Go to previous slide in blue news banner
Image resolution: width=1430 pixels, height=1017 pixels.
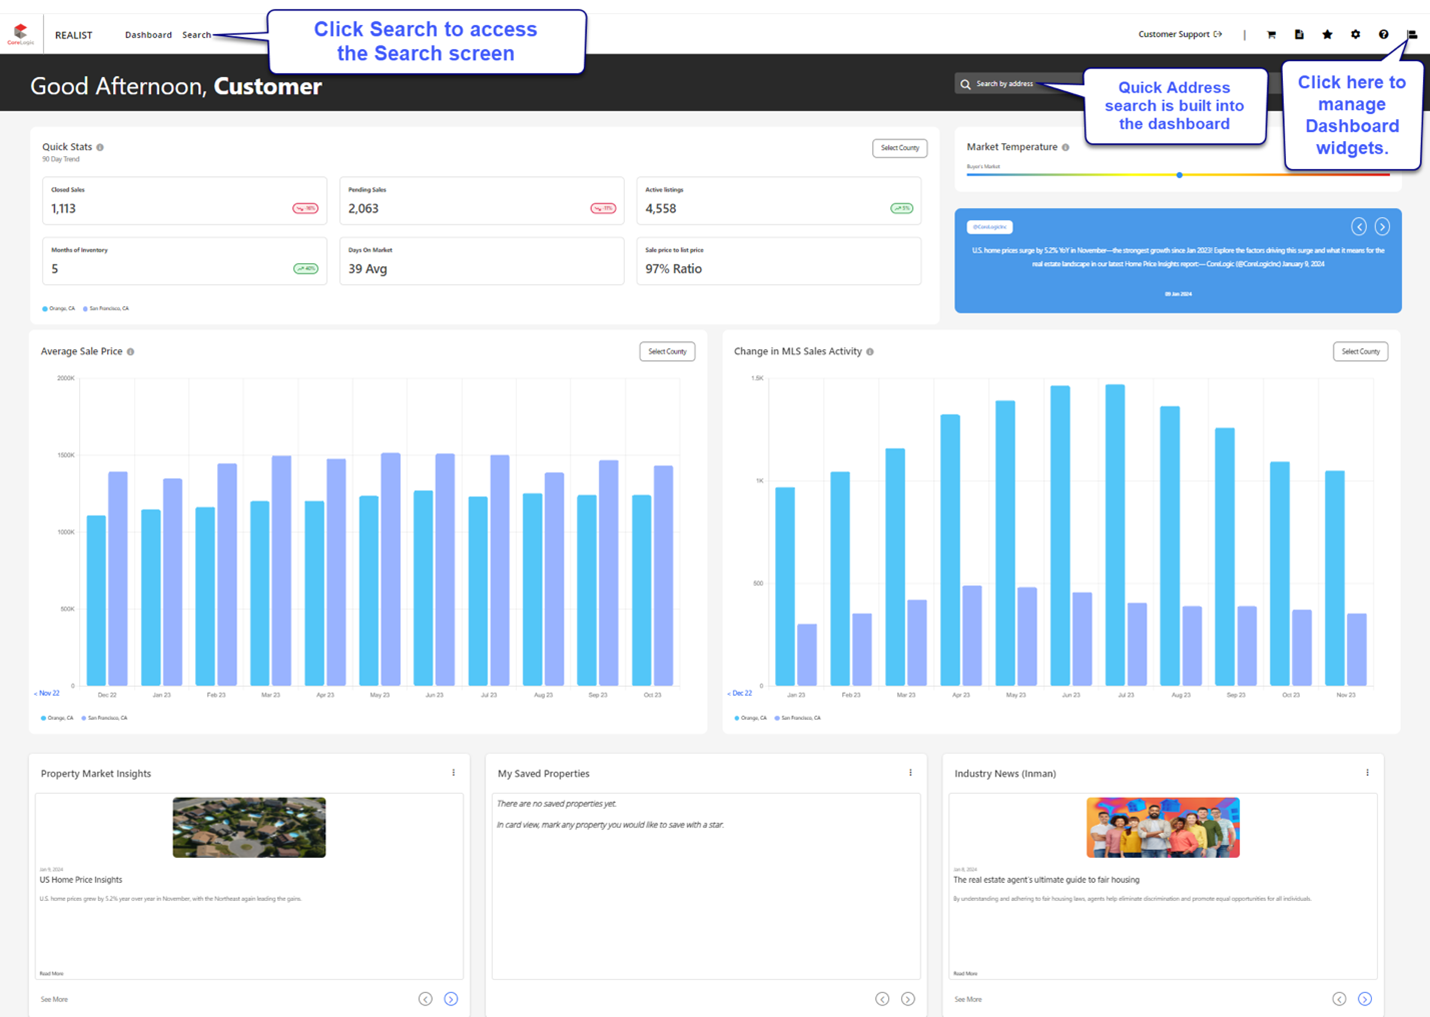(x=1359, y=227)
